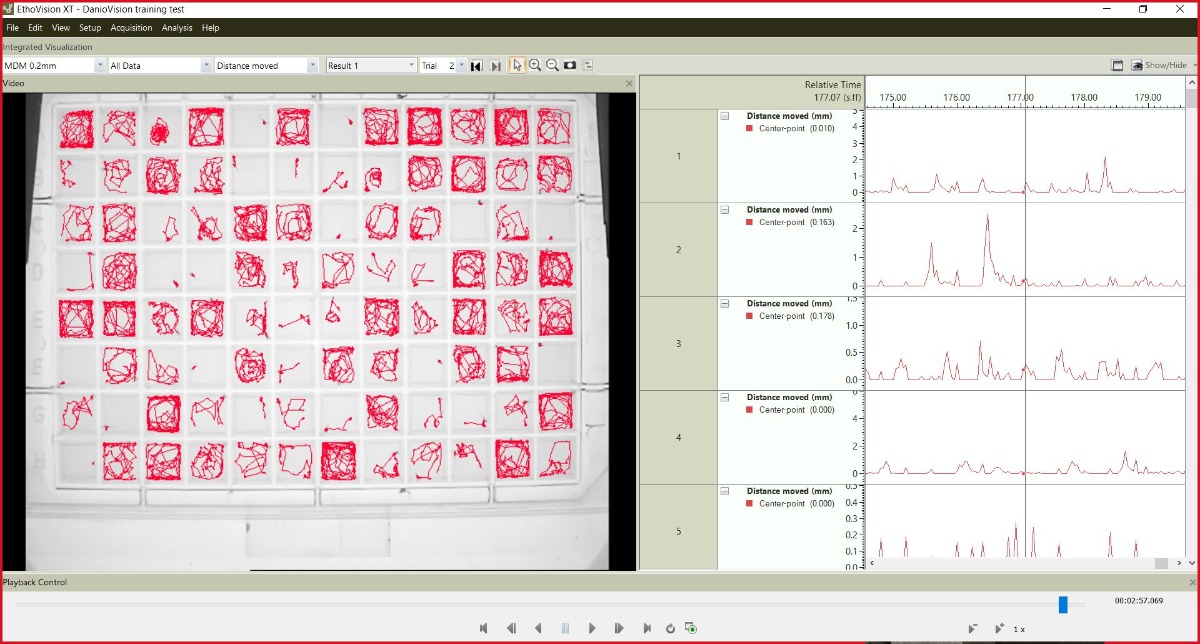Click the zoom out magnifier icon

point(552,65)
